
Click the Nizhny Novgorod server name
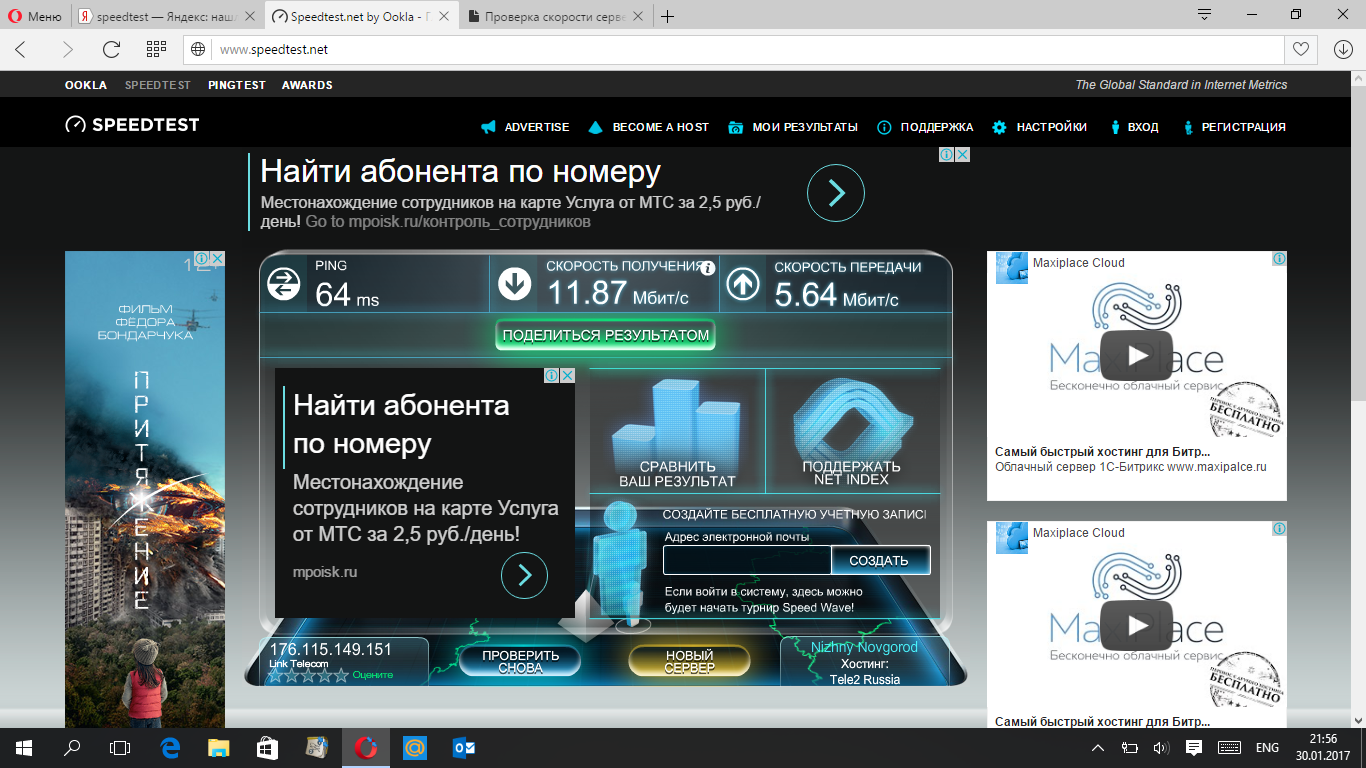click(x=864, y=647)
